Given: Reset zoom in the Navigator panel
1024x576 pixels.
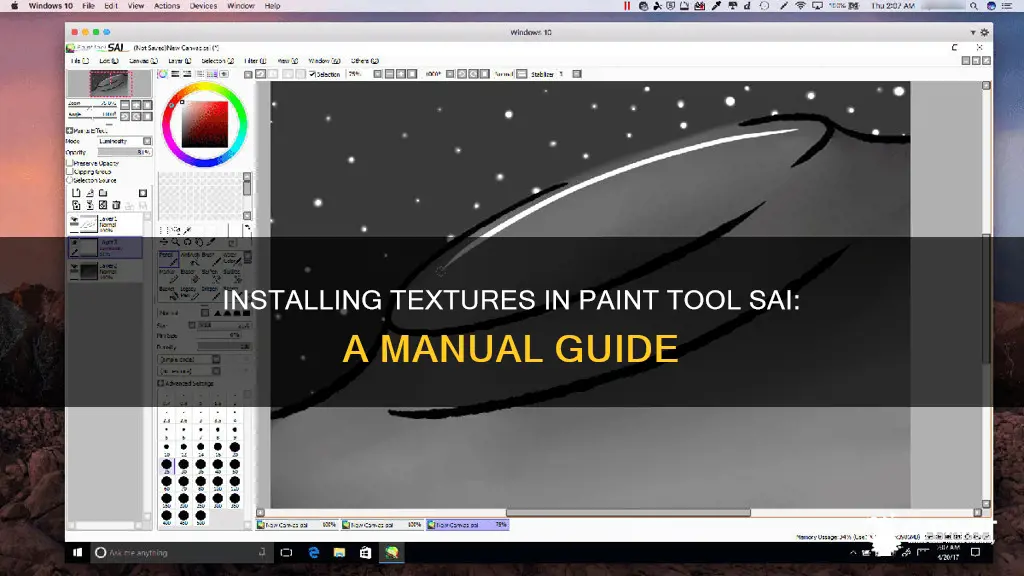Looking at the screenshot, I should coord(148,104).
